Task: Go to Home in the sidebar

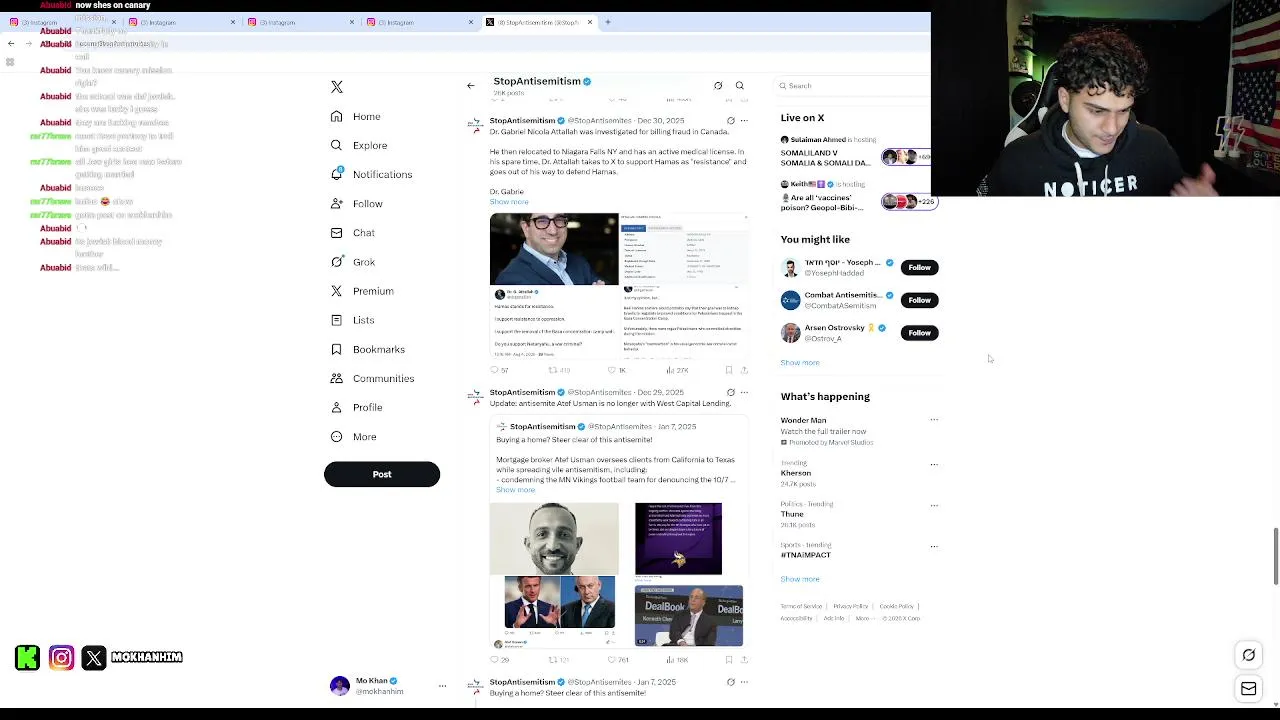Action: pos(356,117)
